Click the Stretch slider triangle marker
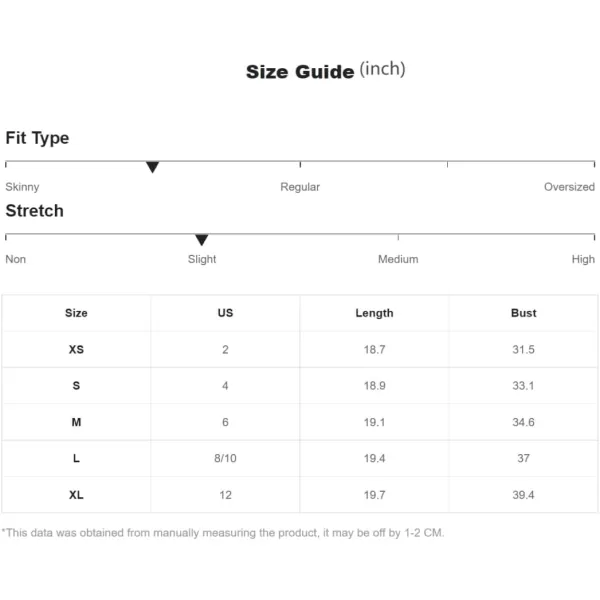Screen dimensions: 600x600 click(201, 240)
